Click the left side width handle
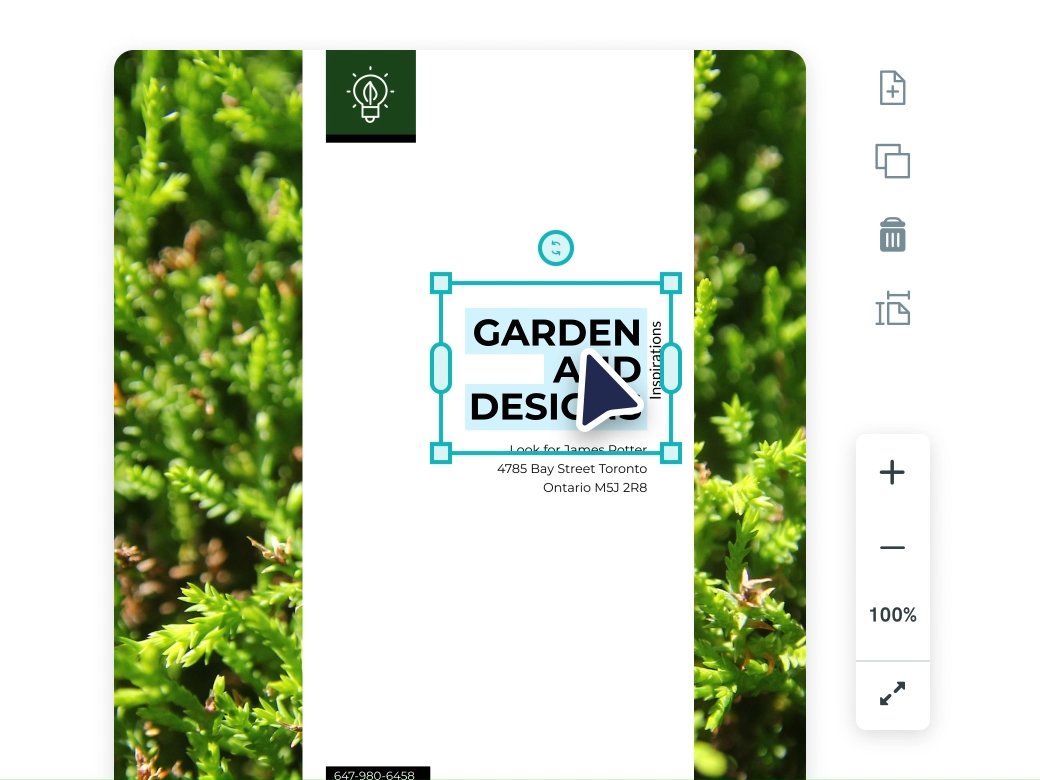 tap(441, 367)
